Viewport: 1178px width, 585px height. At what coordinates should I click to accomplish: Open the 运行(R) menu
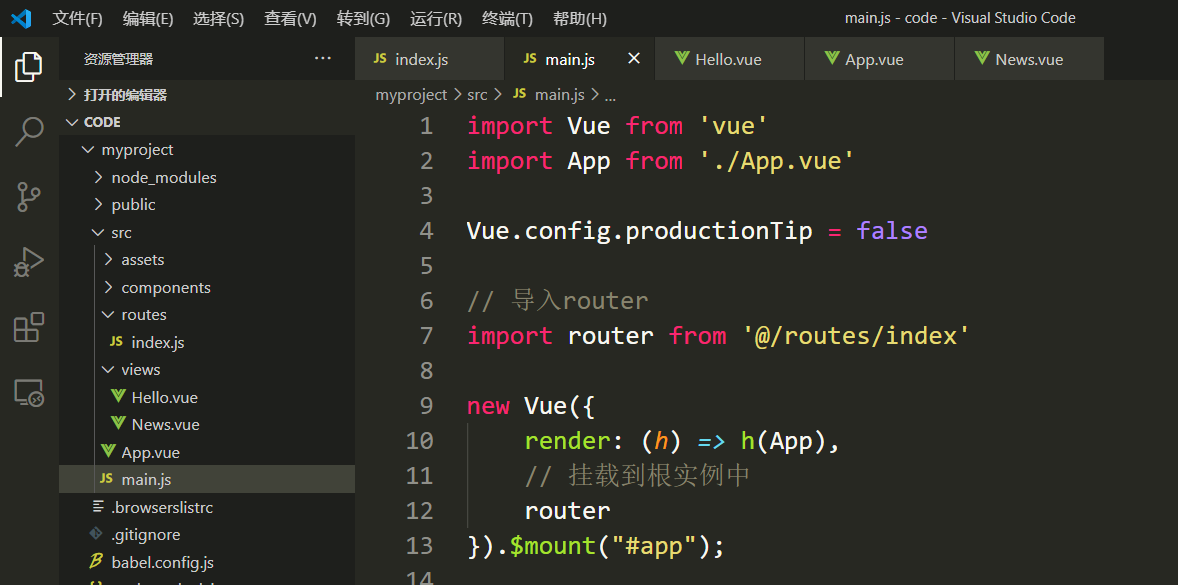436,19
